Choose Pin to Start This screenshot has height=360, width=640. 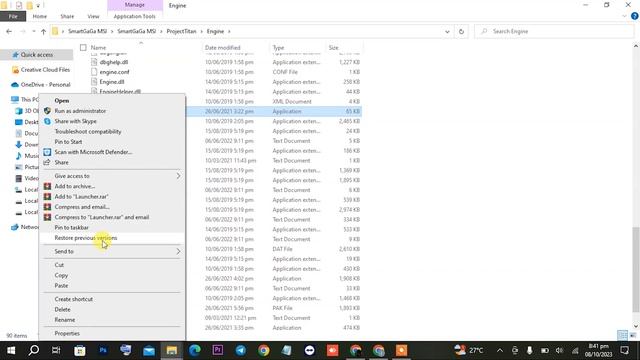click(x=68, y=142)
